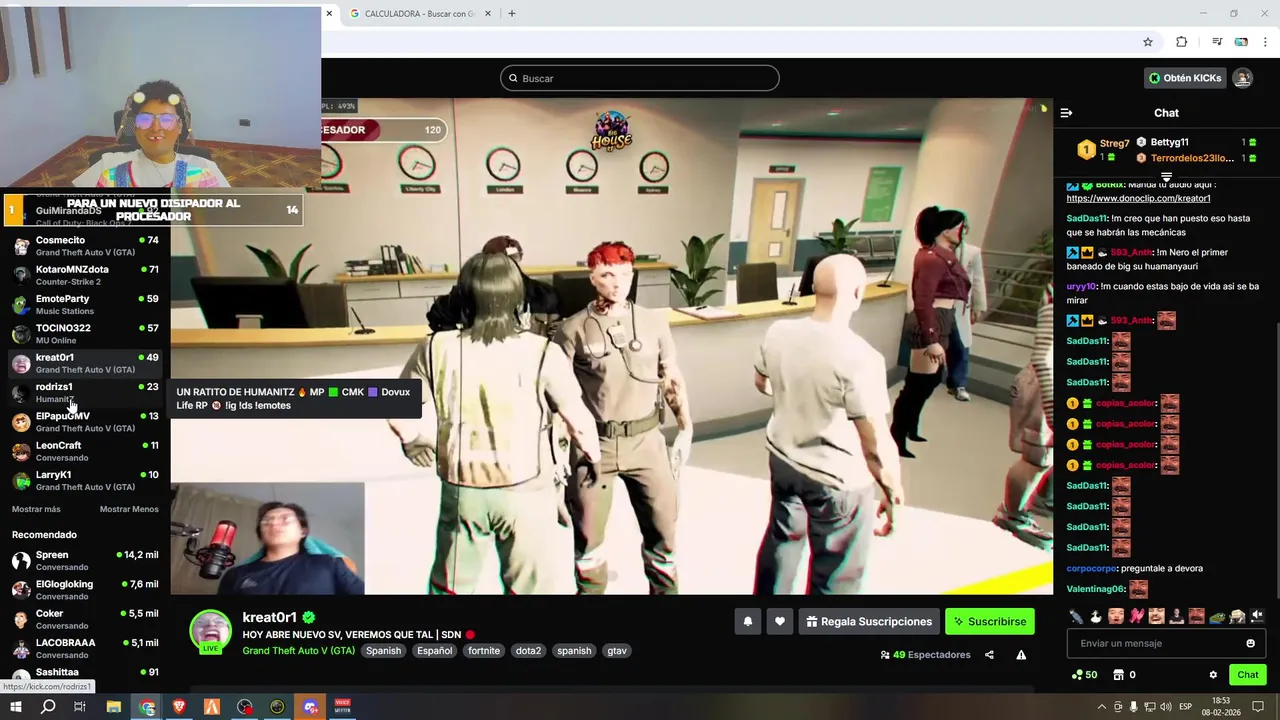Open recommended channel Coker

coord(85,619)
